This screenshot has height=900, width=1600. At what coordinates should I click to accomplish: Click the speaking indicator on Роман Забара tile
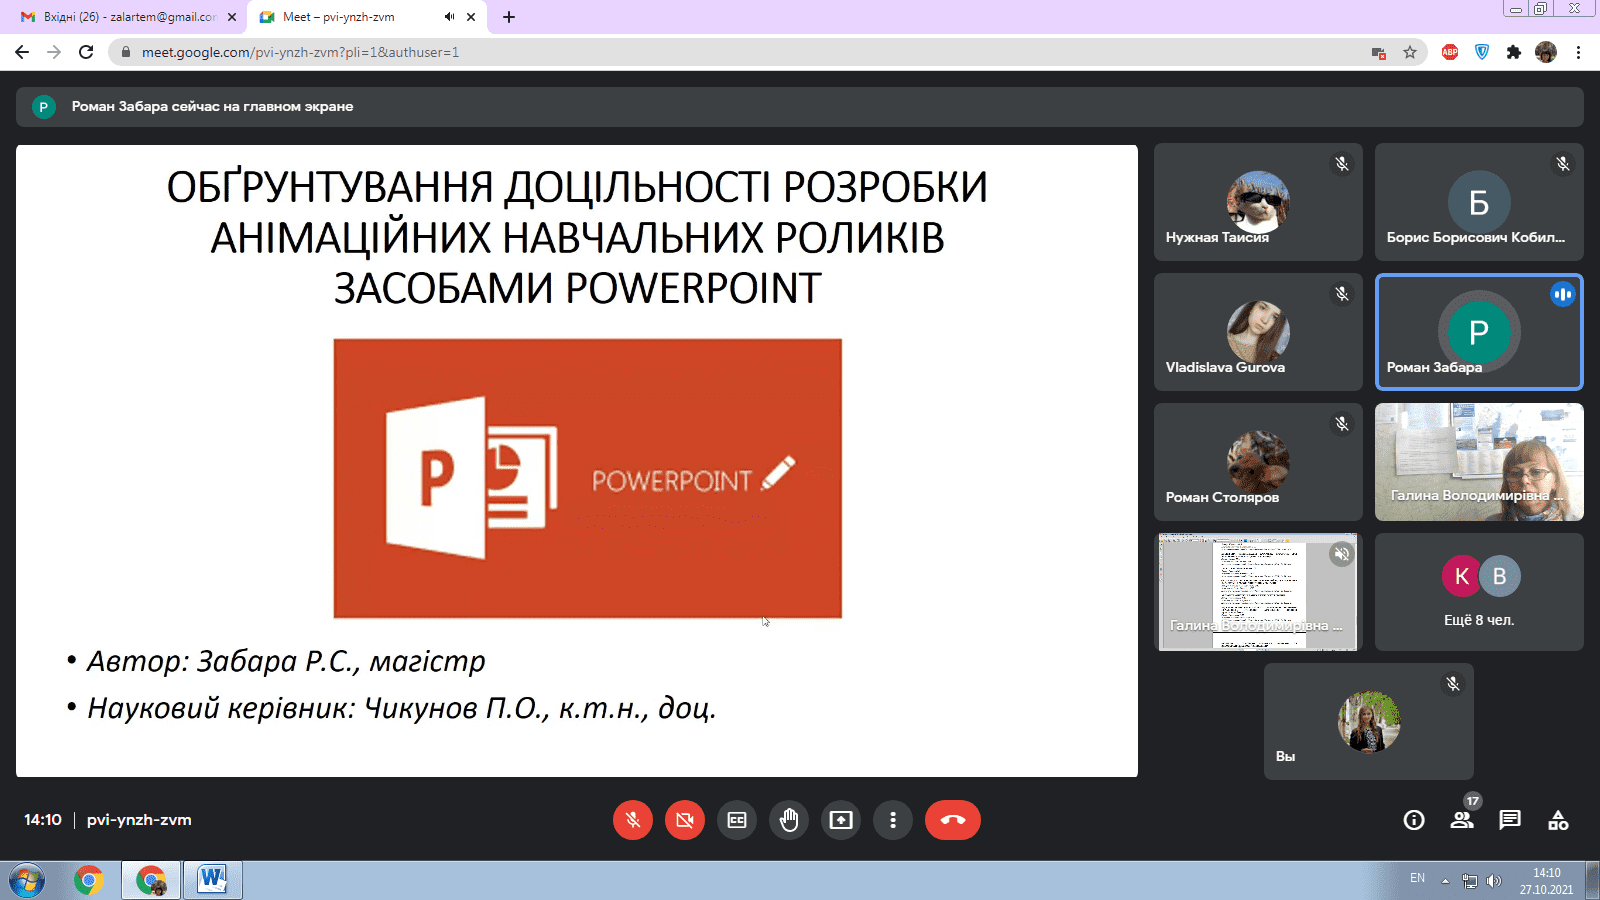(1563, 294)
